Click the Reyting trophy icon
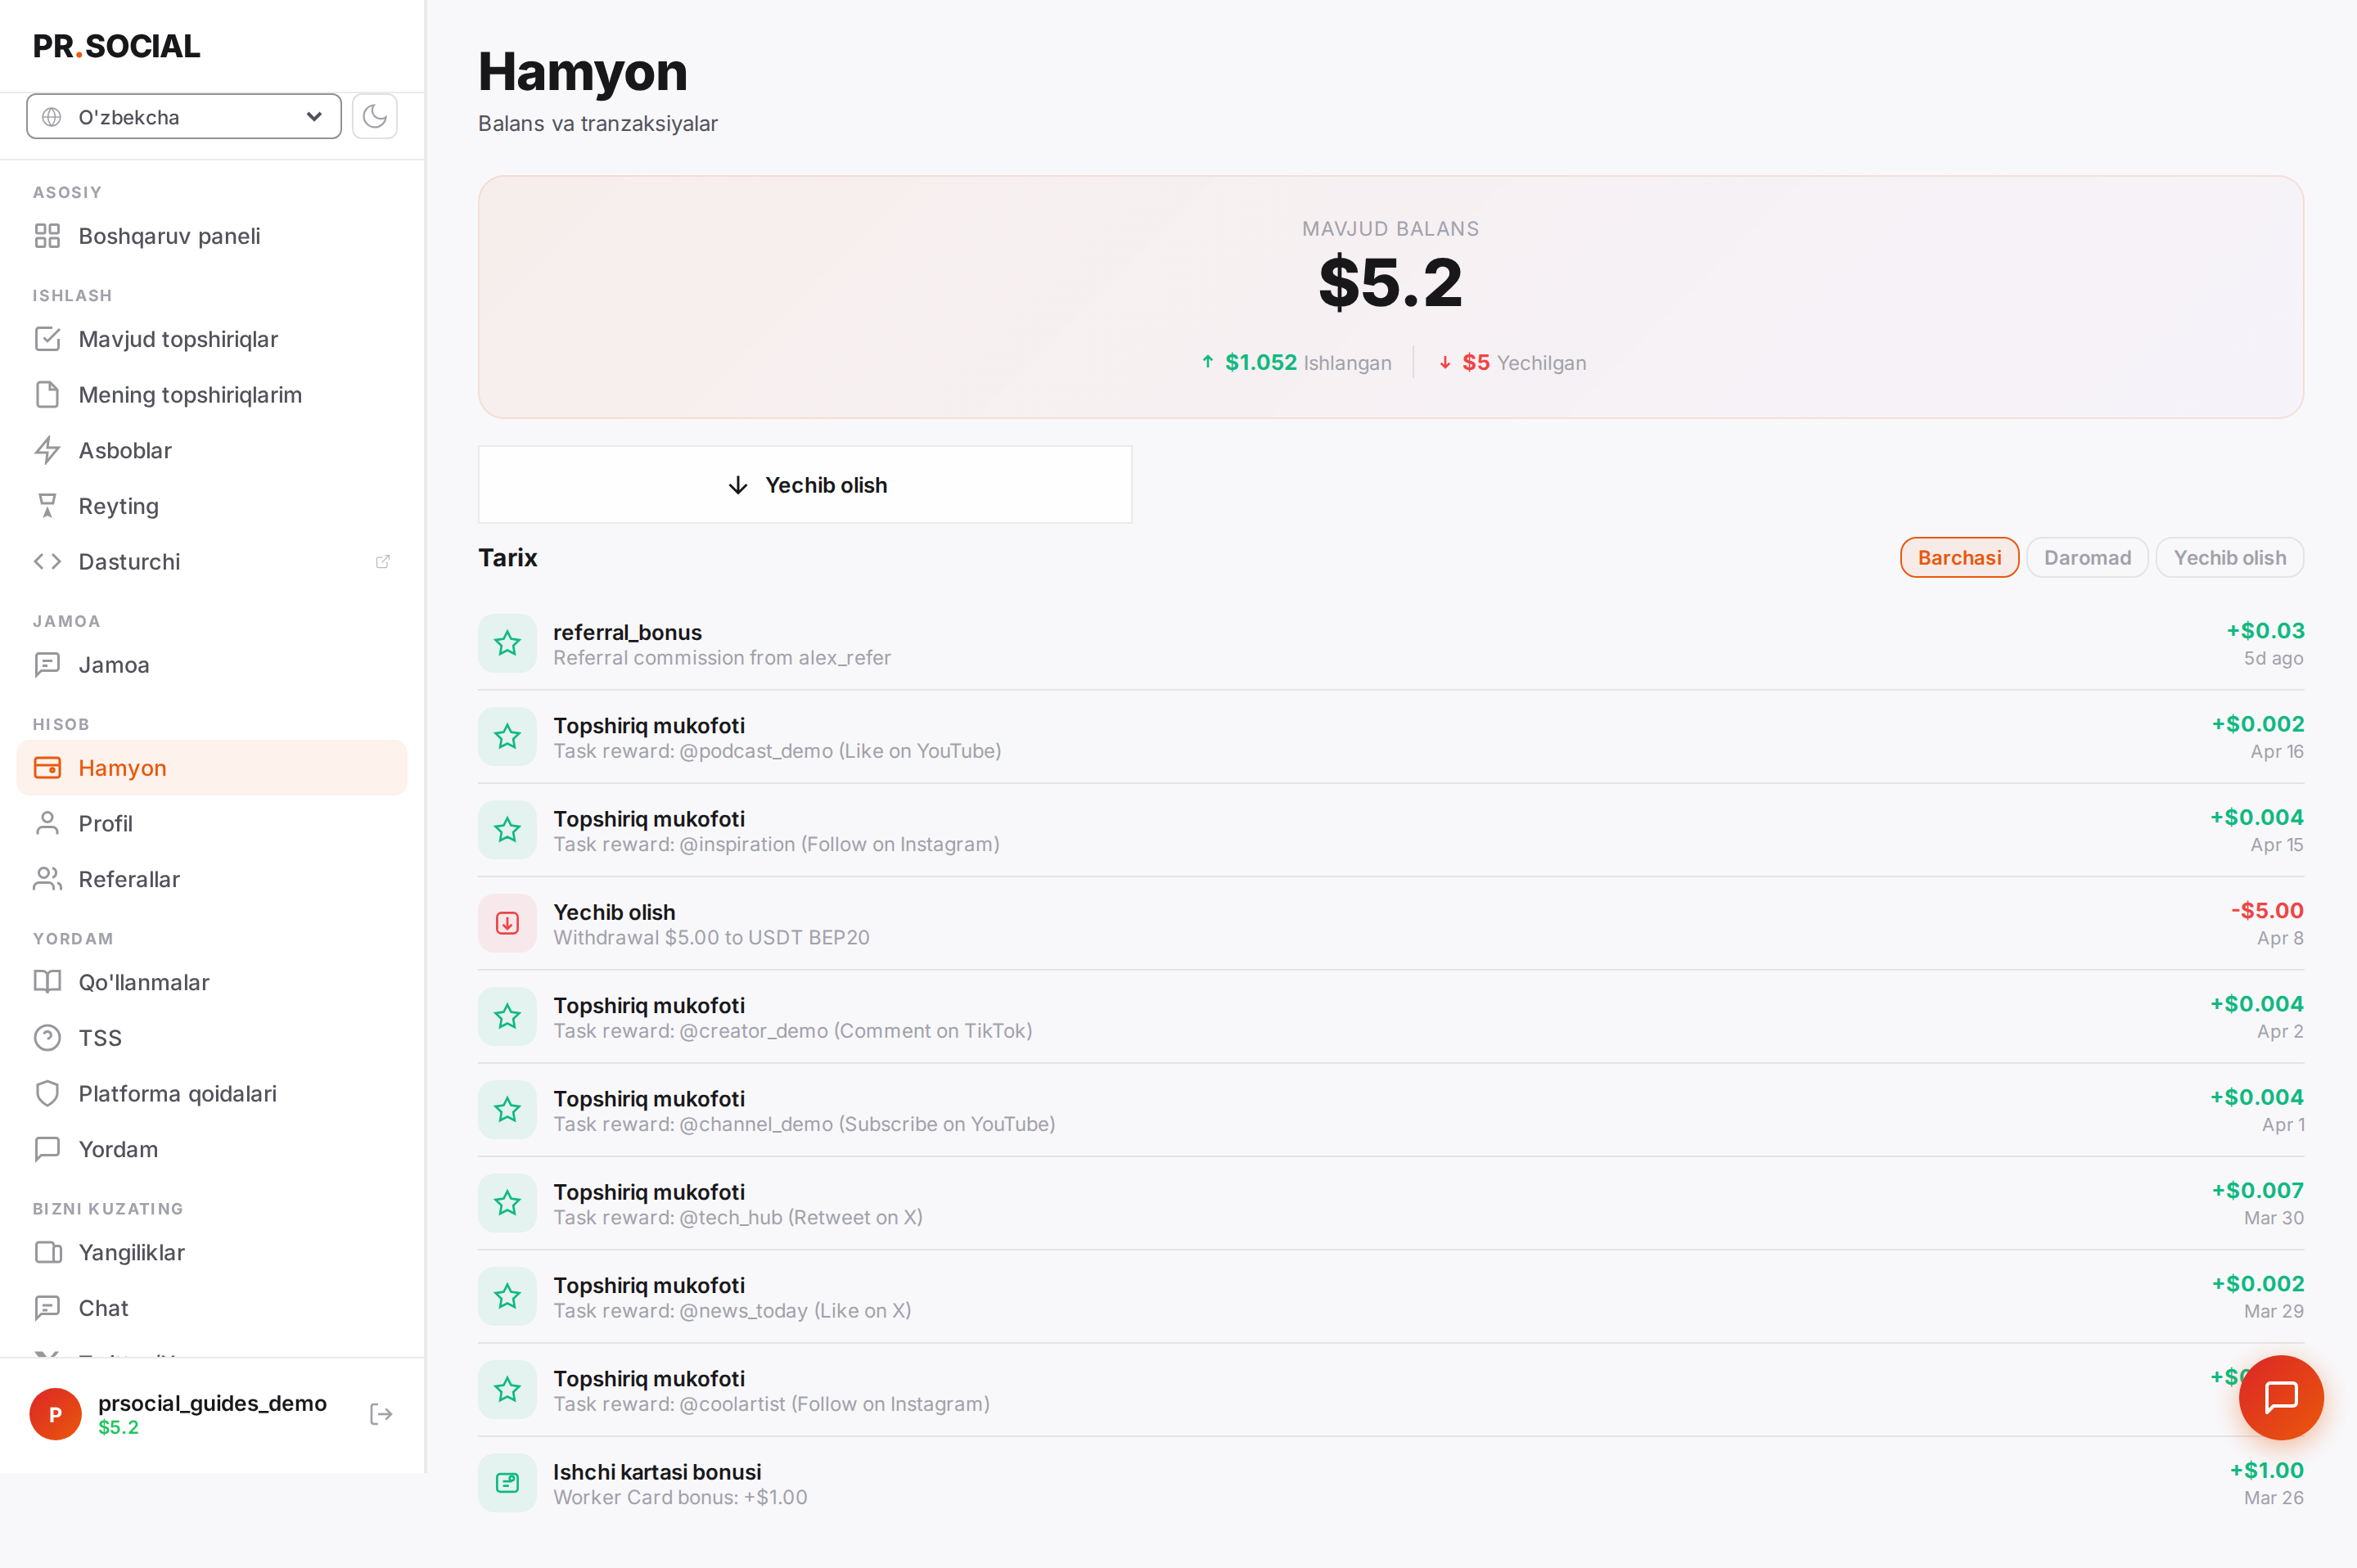The image size is (2357, 1568). (x=47, y=506)
